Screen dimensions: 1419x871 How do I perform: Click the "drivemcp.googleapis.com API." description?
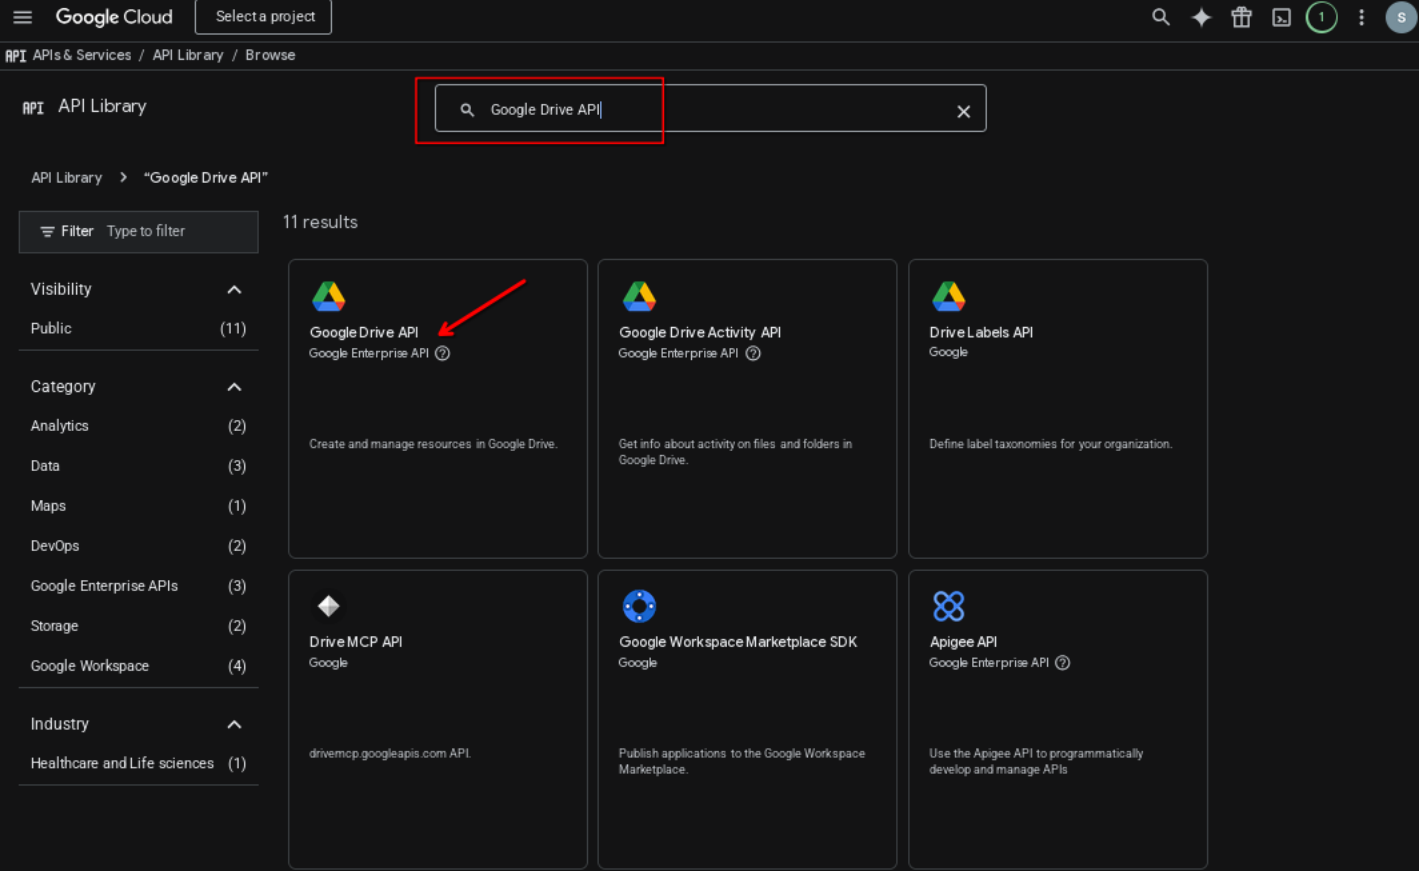coord(390,753)
